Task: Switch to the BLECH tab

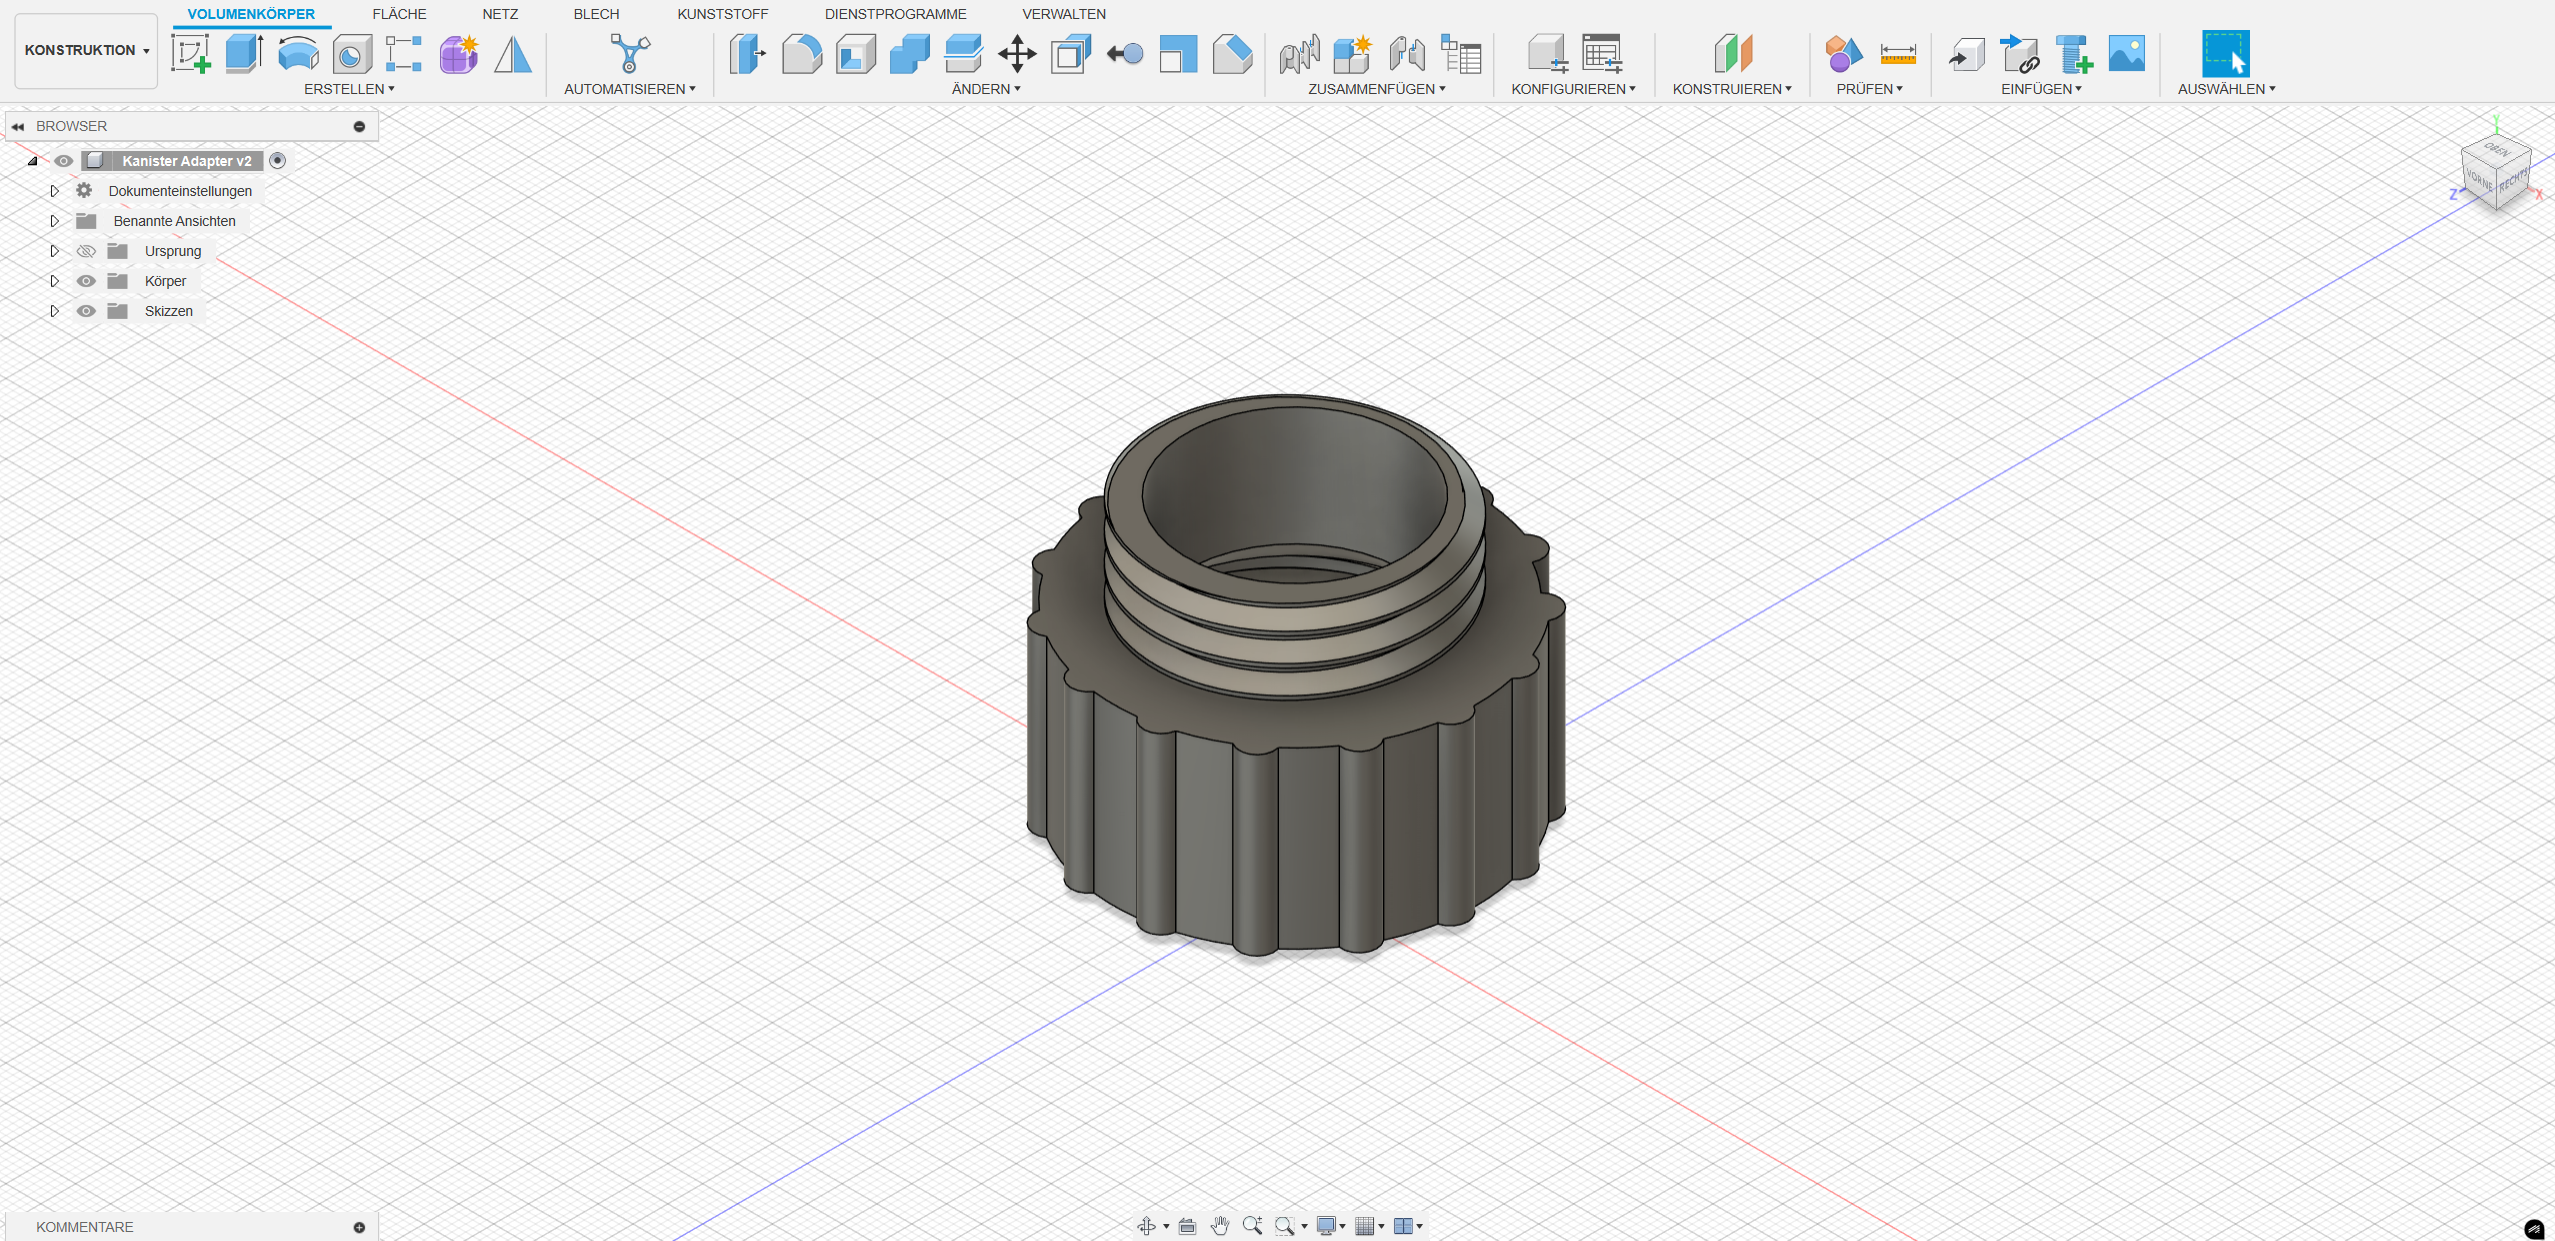Action: [596, 14]
